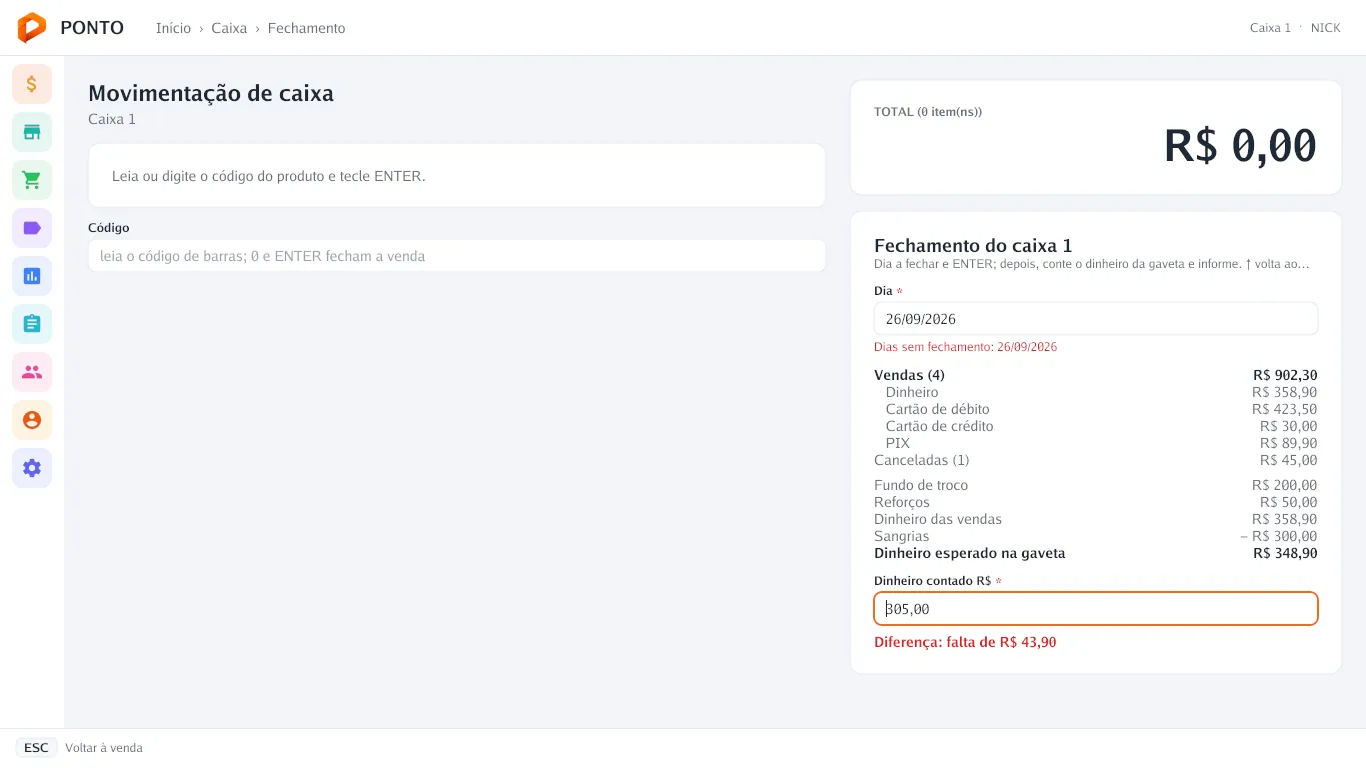Click the Cartão de débito row
Screen dimensions: 1366x768
(x=1096, y=409)
